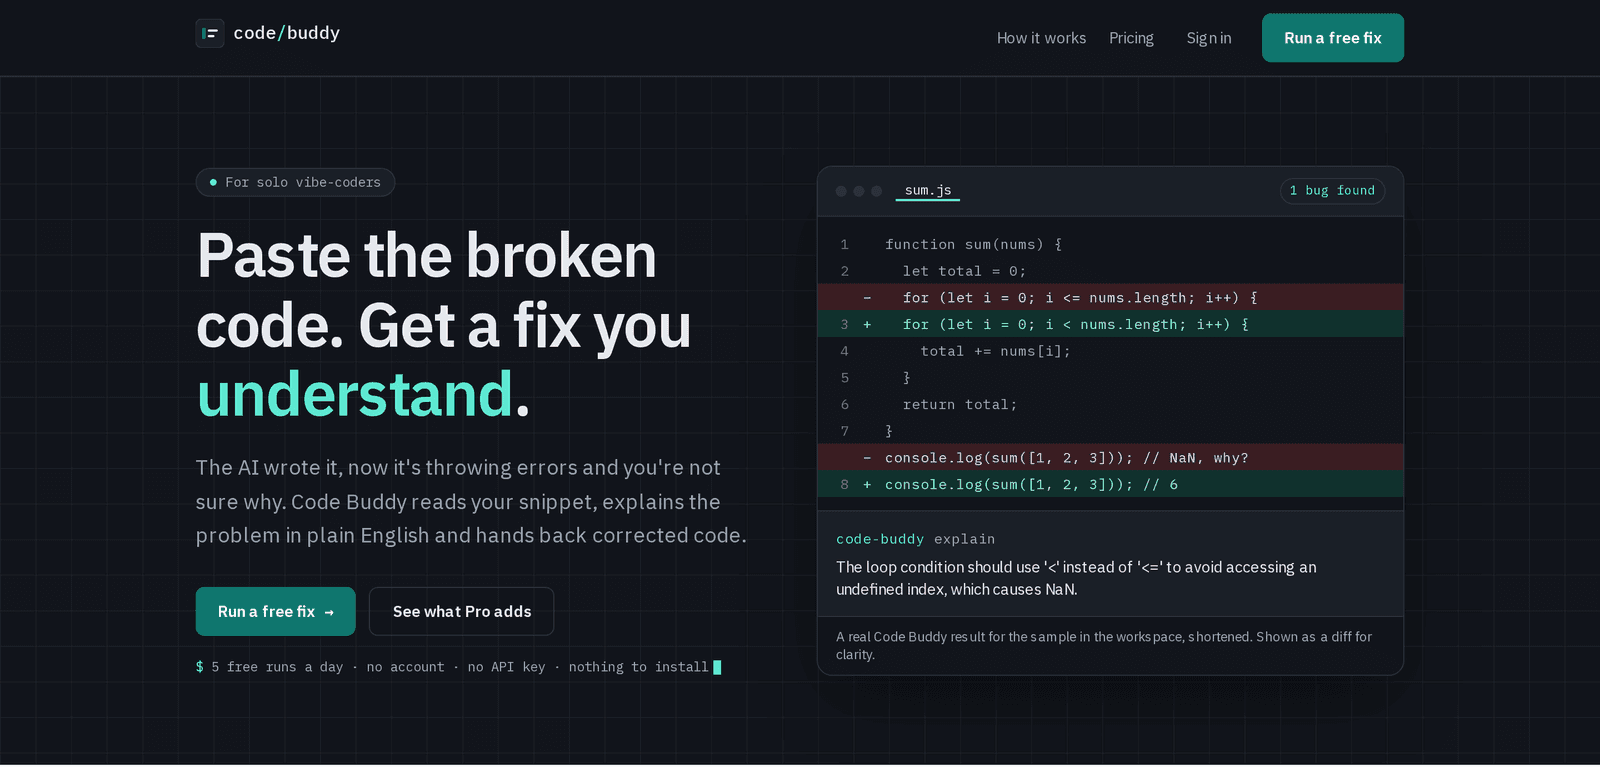Click the first window dot in the code card
The width and height of the screenshot is (1600, 767).
pos(841,191)
